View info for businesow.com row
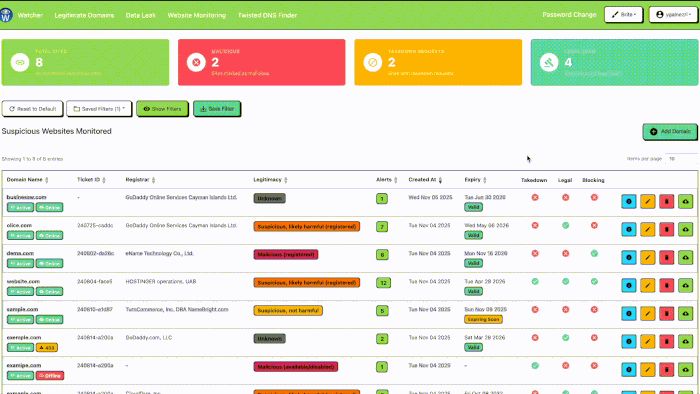 (x=629, y=202)
